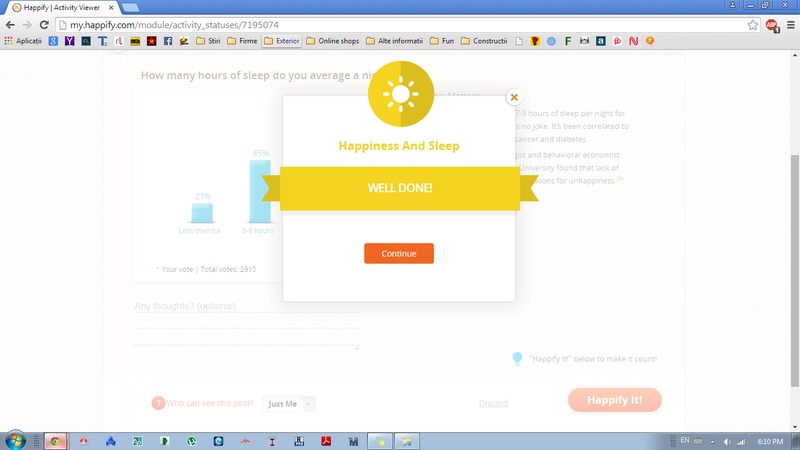
Task: Click the 6:10 PM clock
Action: (x=770, y=441)
